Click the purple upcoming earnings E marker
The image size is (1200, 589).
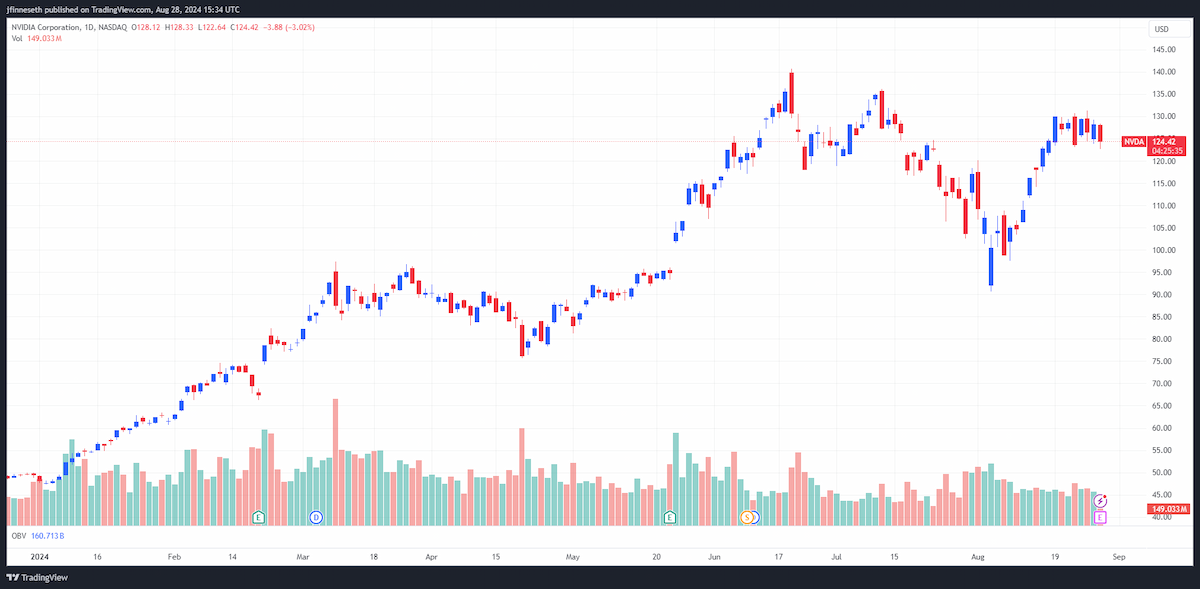click(1101, 517)
